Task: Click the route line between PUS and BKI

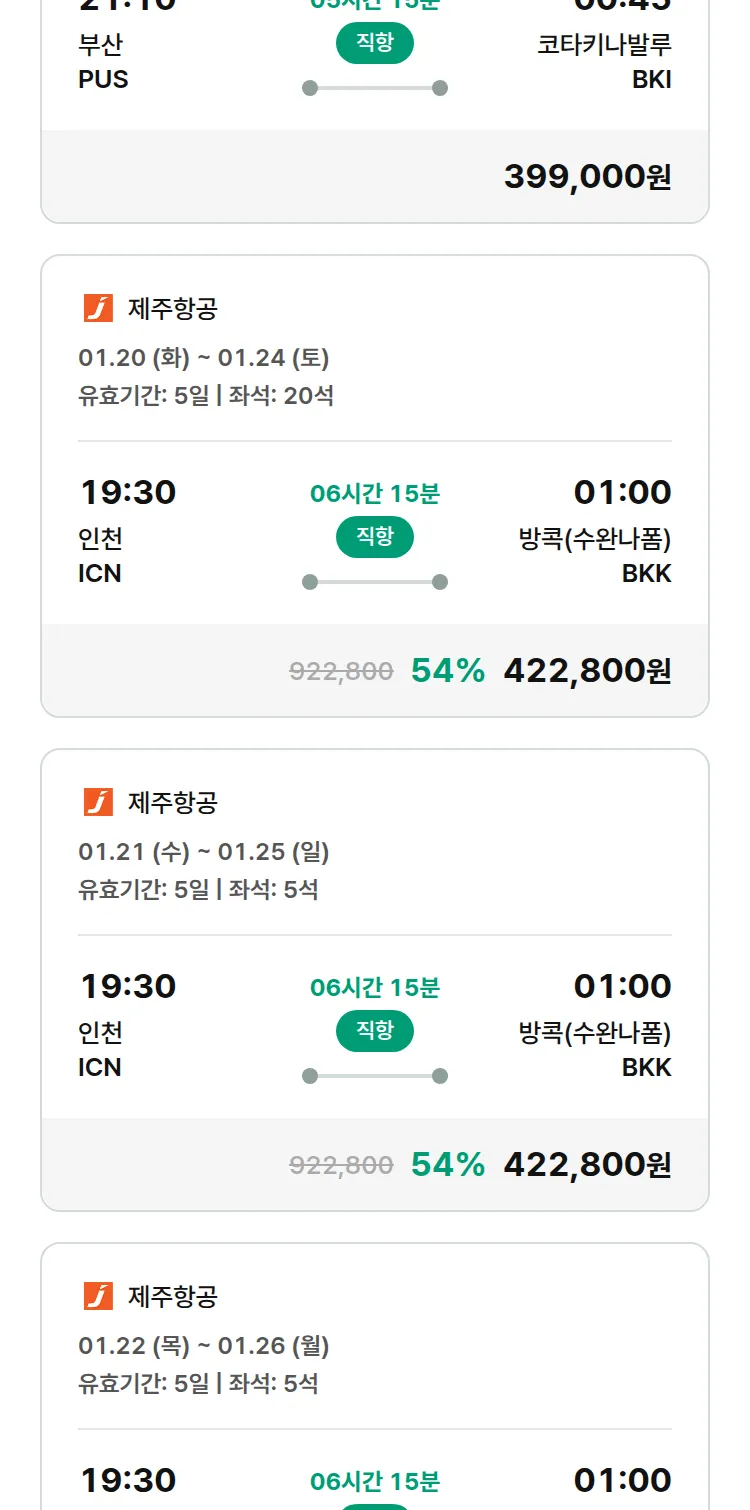Action: click(x=375, y=88)
